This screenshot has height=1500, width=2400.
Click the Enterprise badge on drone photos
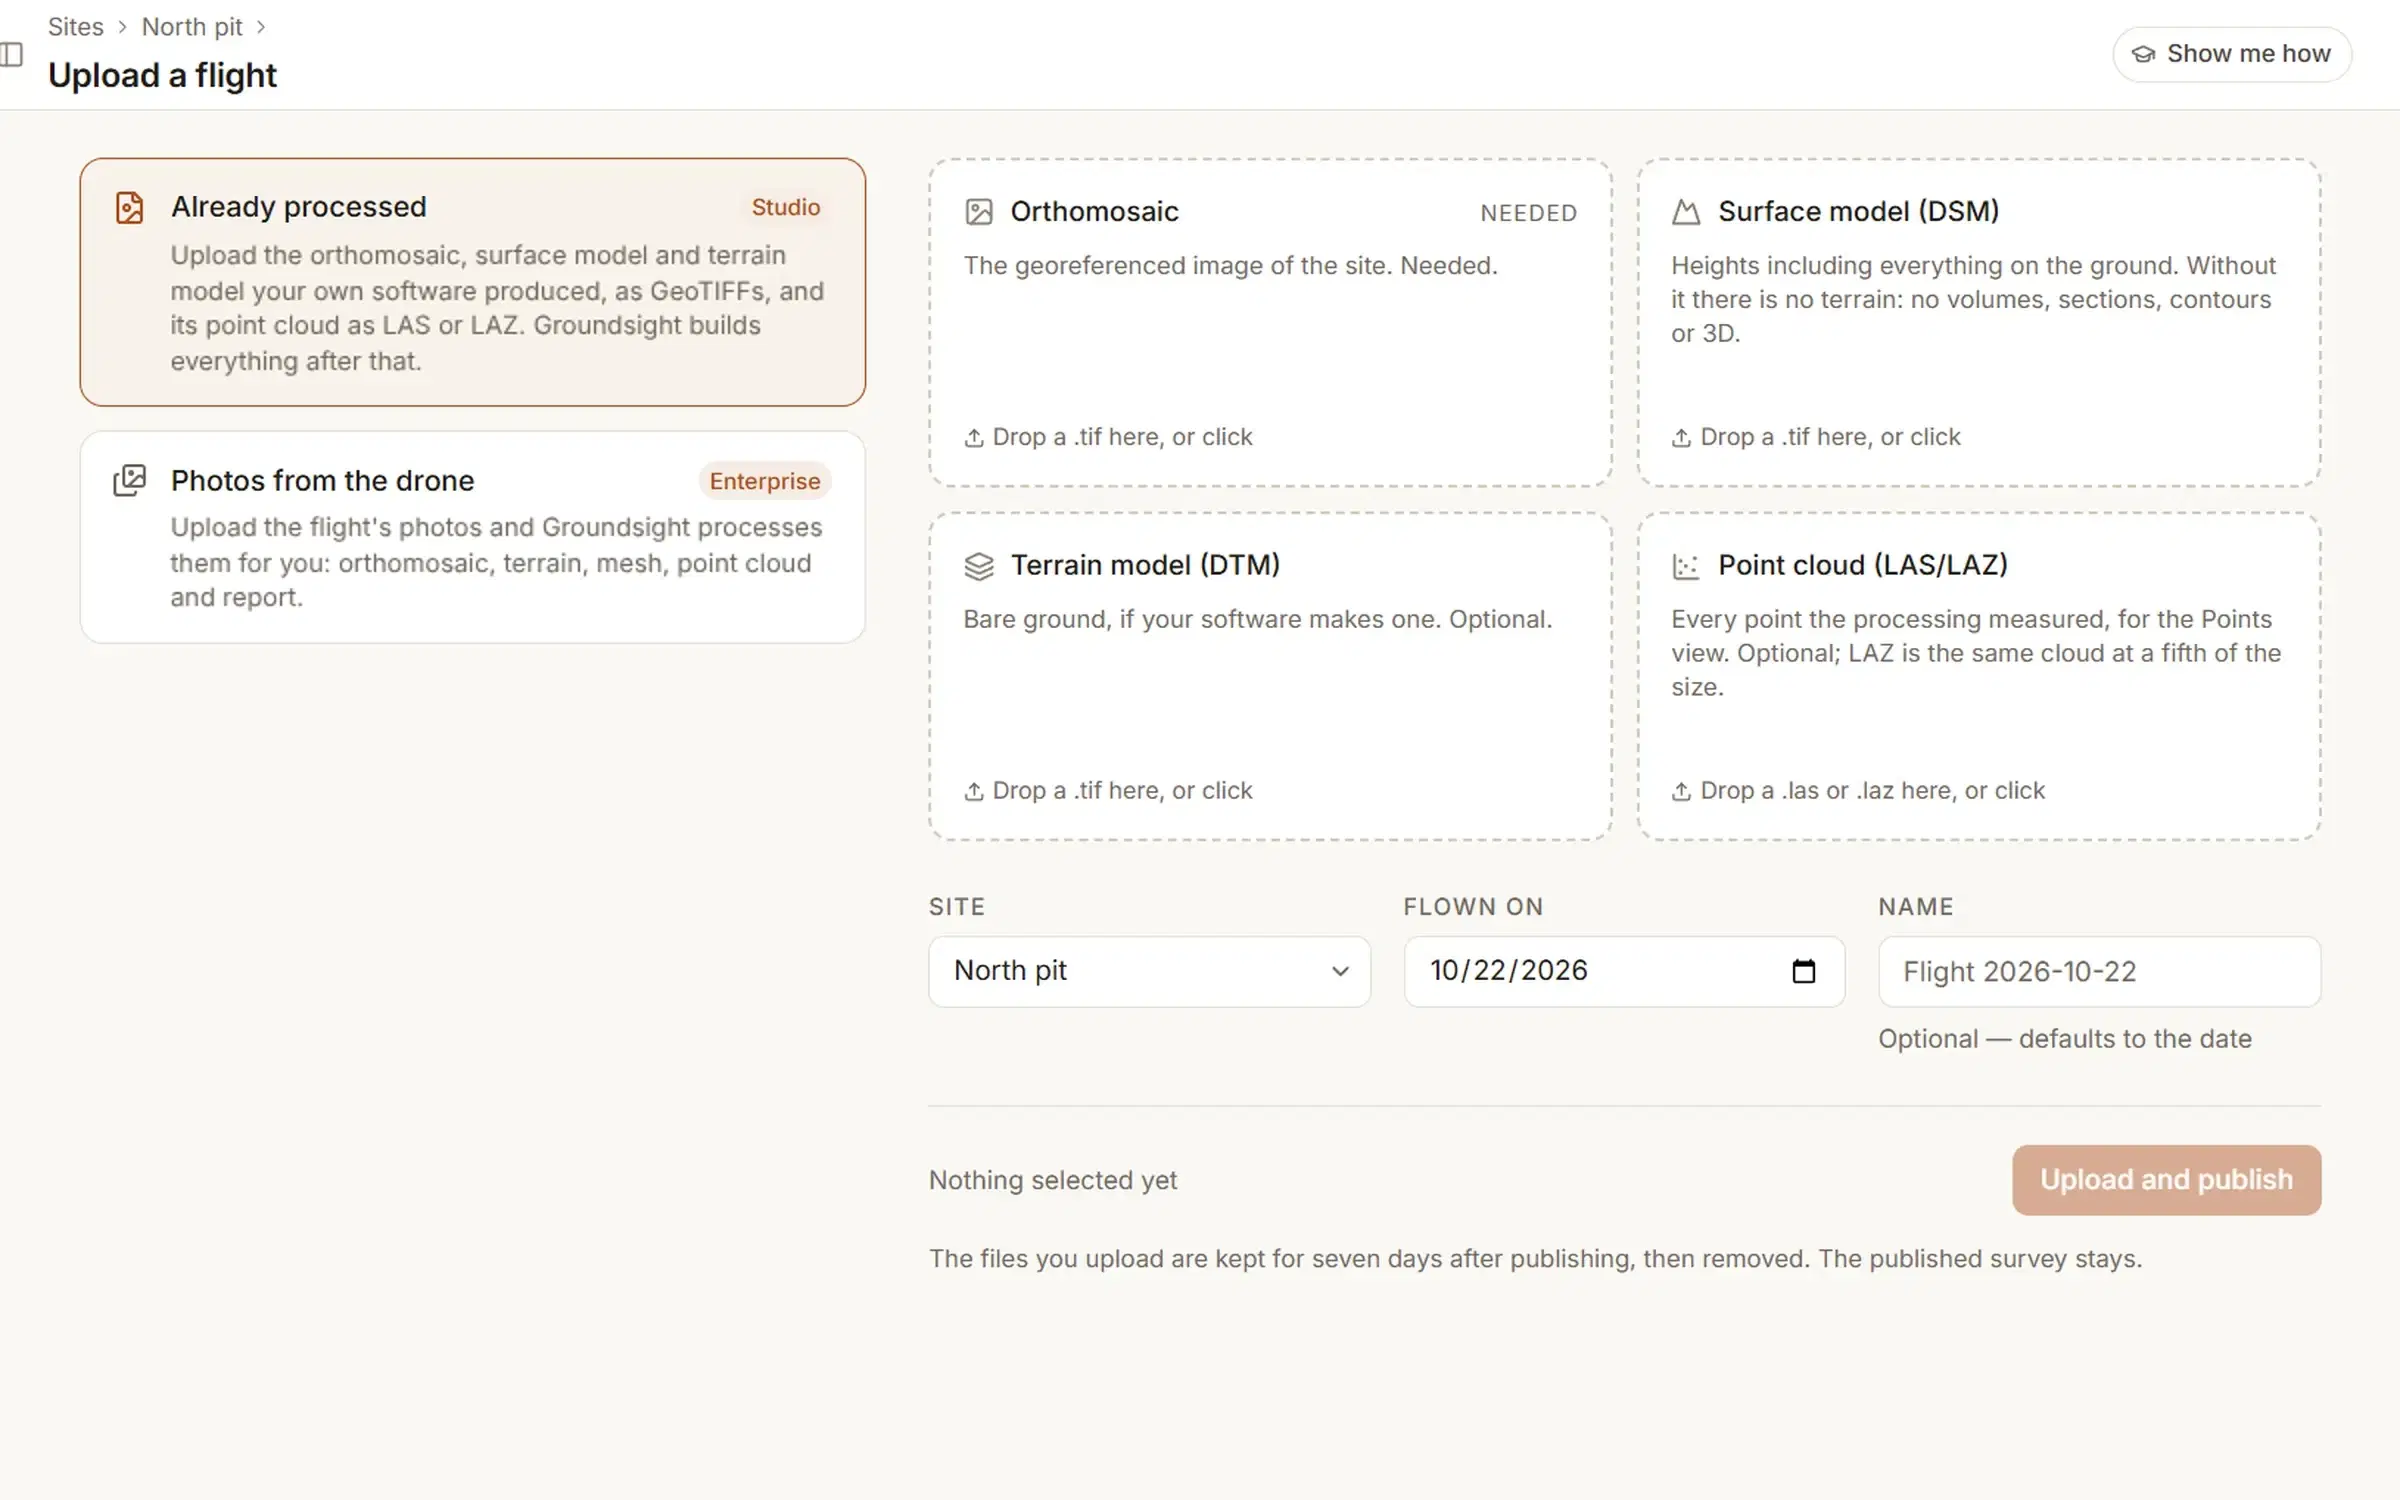(765, 481)
